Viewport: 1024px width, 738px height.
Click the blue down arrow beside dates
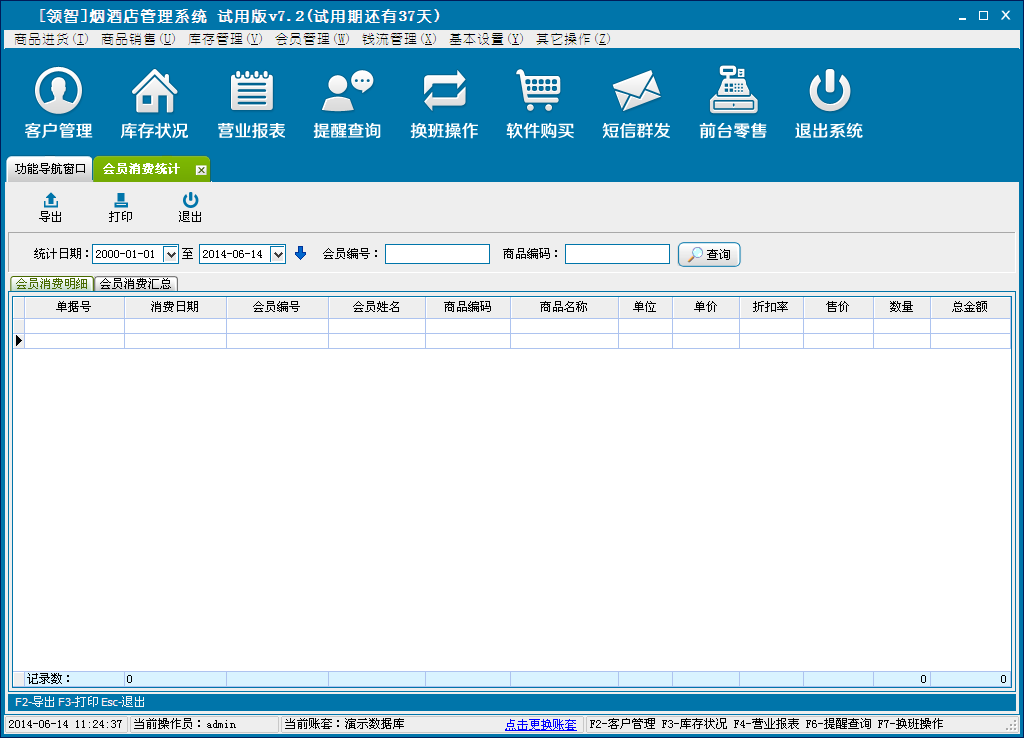pos(300,254)
